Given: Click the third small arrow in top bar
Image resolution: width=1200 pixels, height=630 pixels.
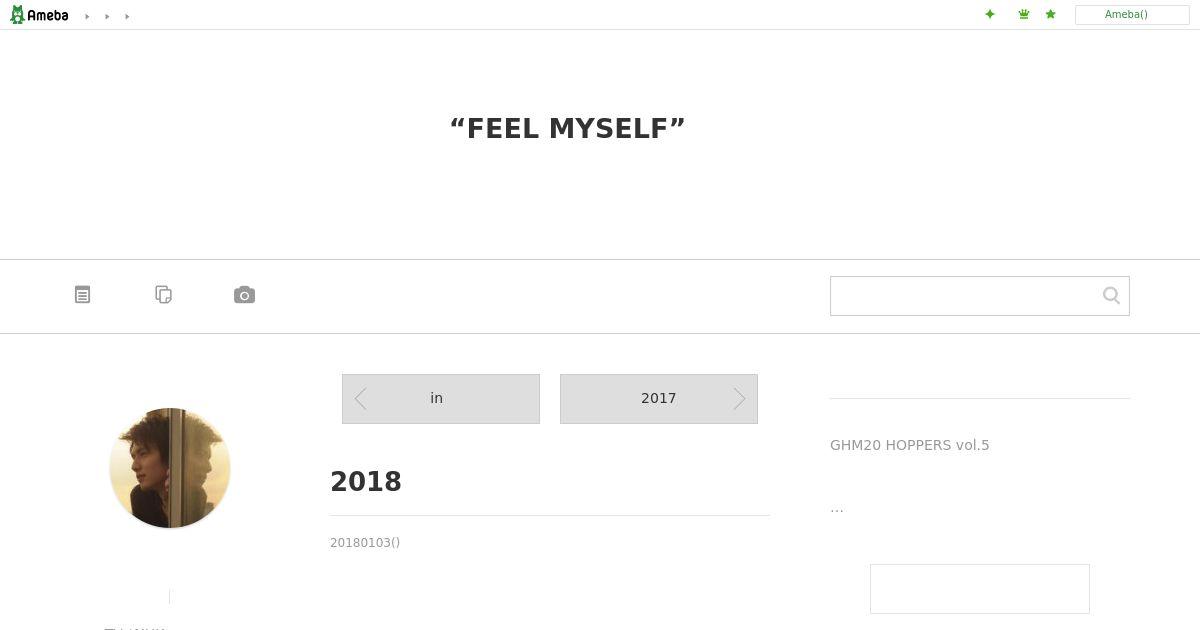Looking at the screenshot, I should 127,16.
